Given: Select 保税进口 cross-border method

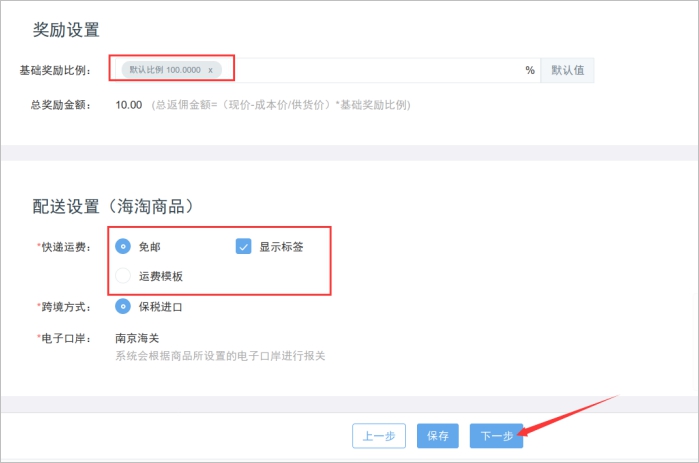Looking at the screenshot, I should click(x=124, y=307).
